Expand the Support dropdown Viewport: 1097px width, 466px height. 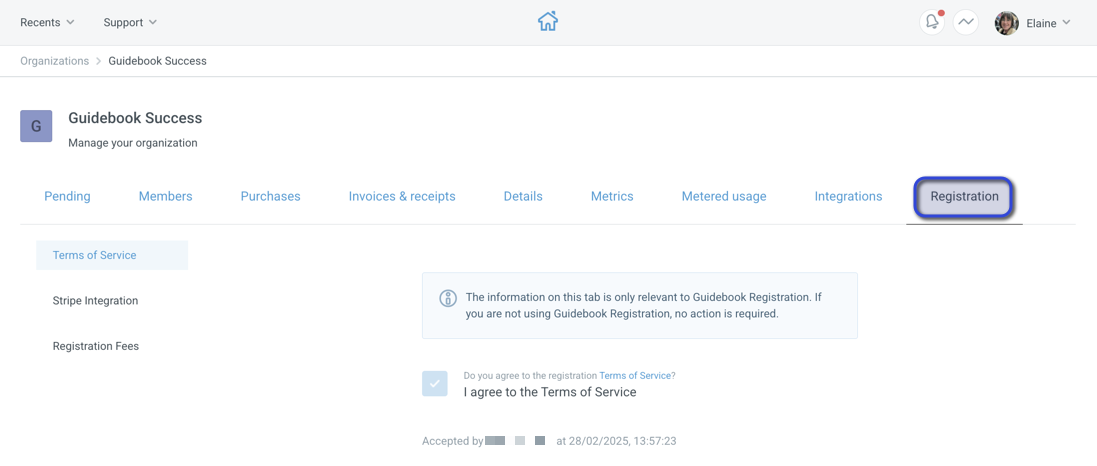[130, 22]
